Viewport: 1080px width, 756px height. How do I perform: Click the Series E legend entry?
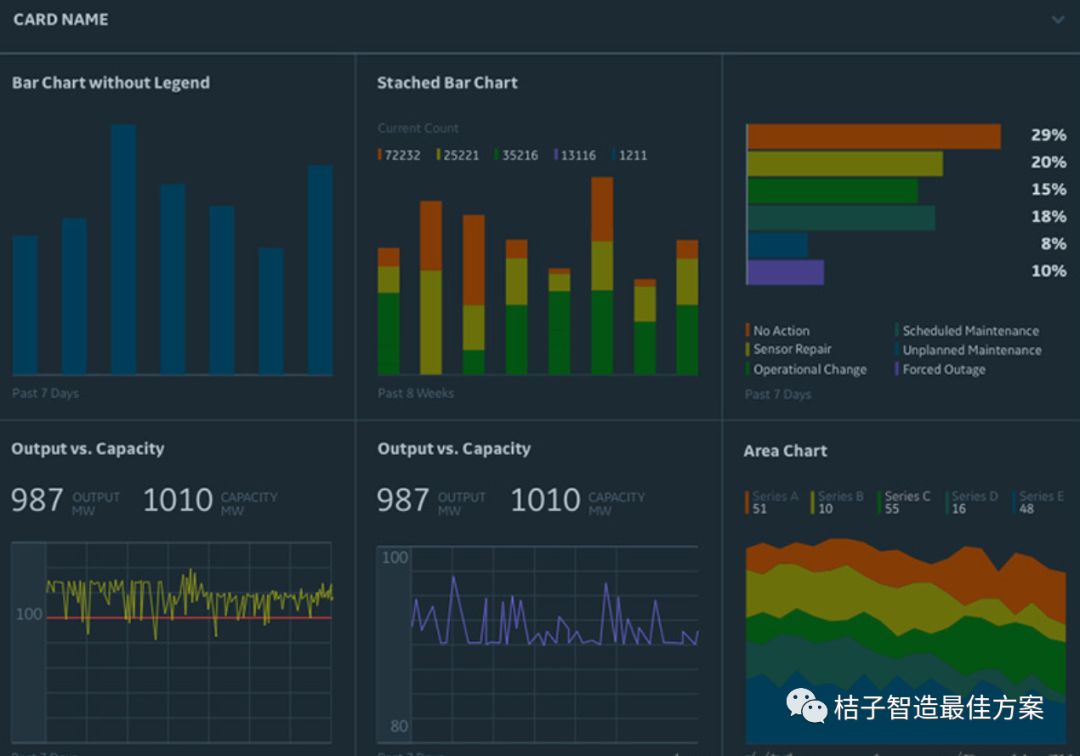pyautogui.click(x=1038, y=502)
